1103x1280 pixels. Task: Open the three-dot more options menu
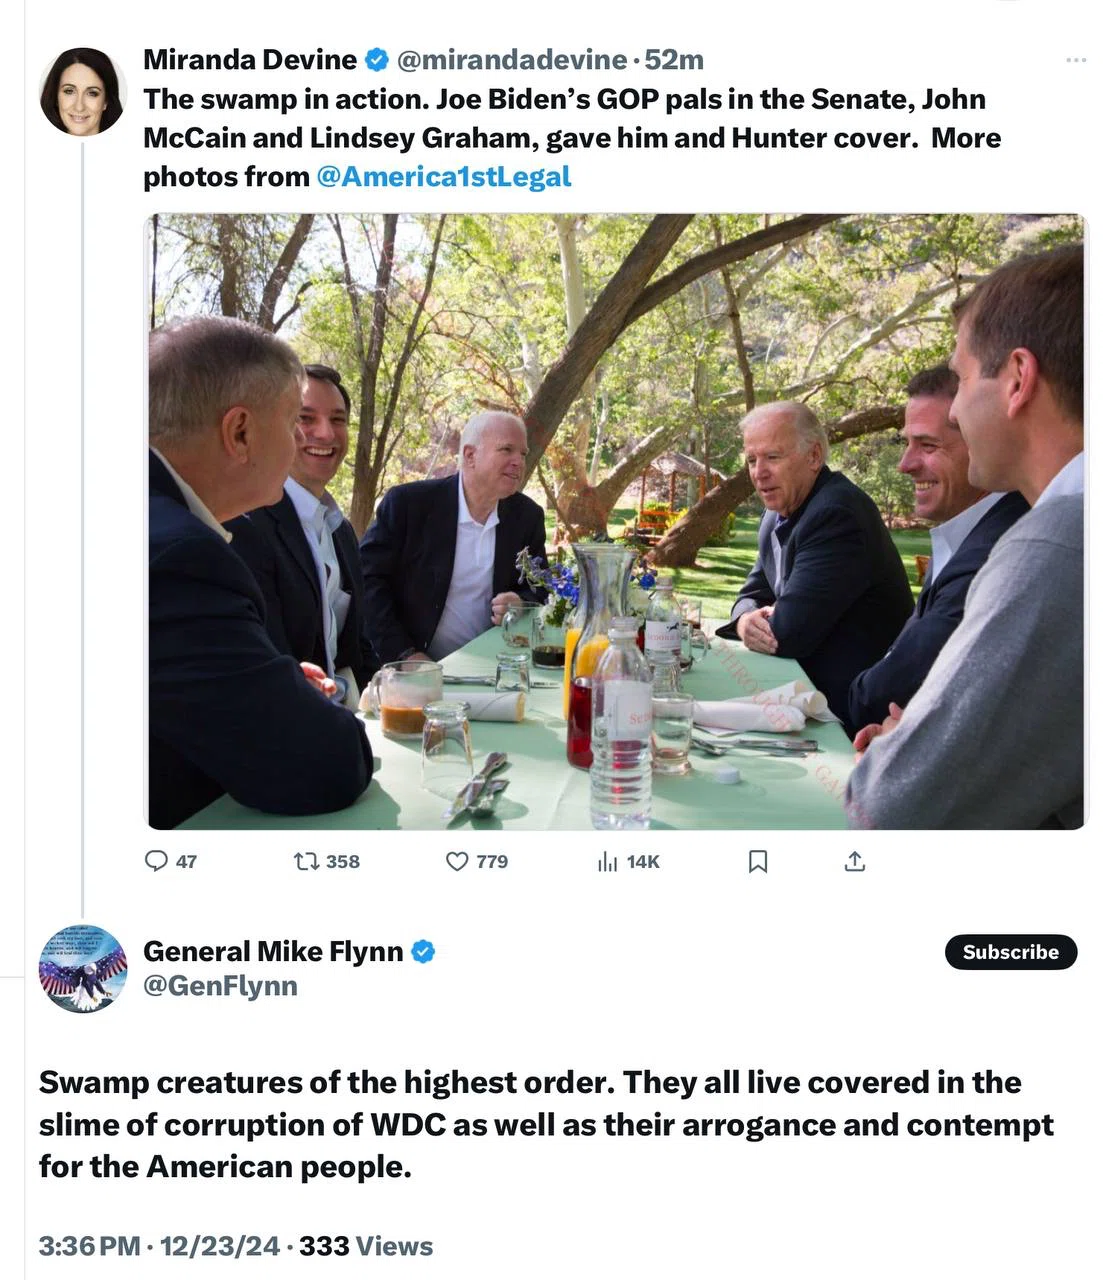pyautogui.click(x=1076, y=60)
